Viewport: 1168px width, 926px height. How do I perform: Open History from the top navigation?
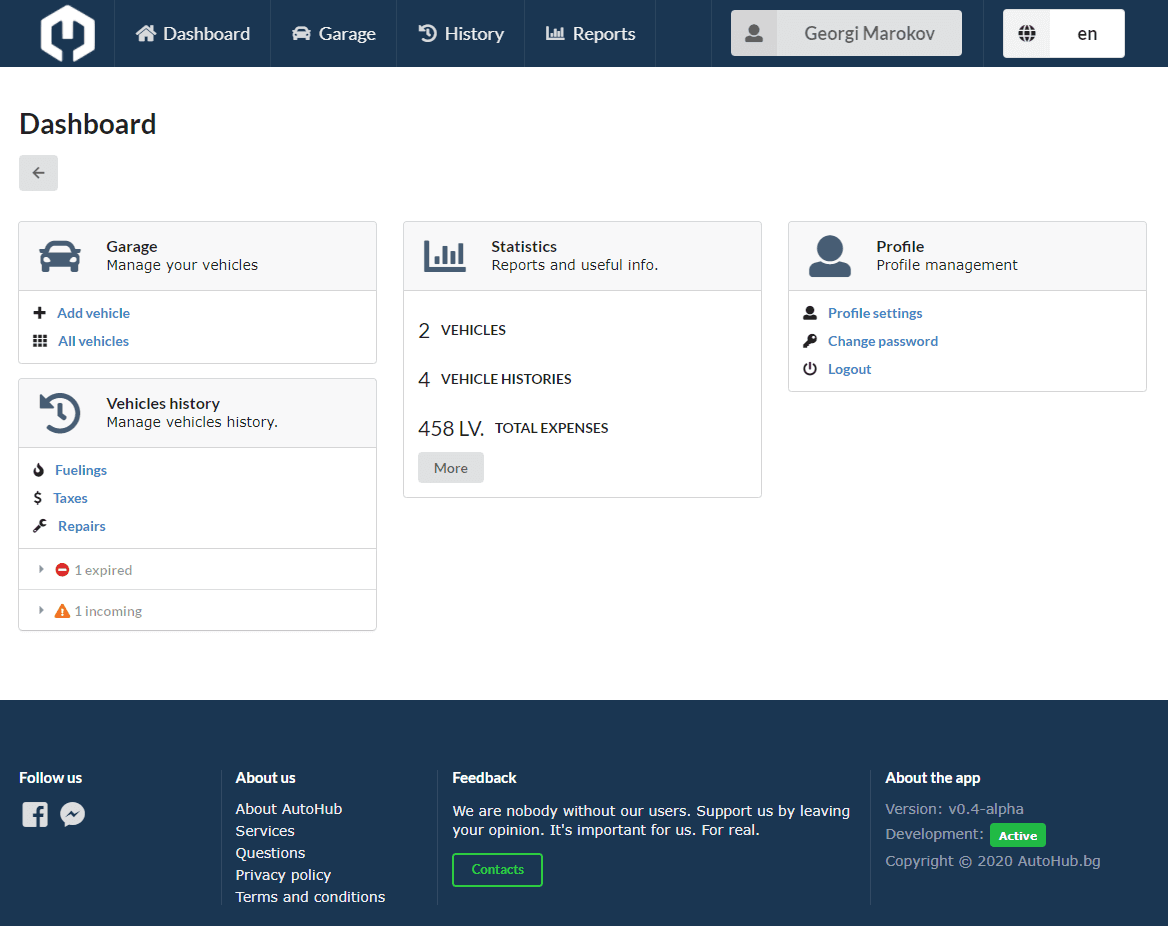[460, 34]
